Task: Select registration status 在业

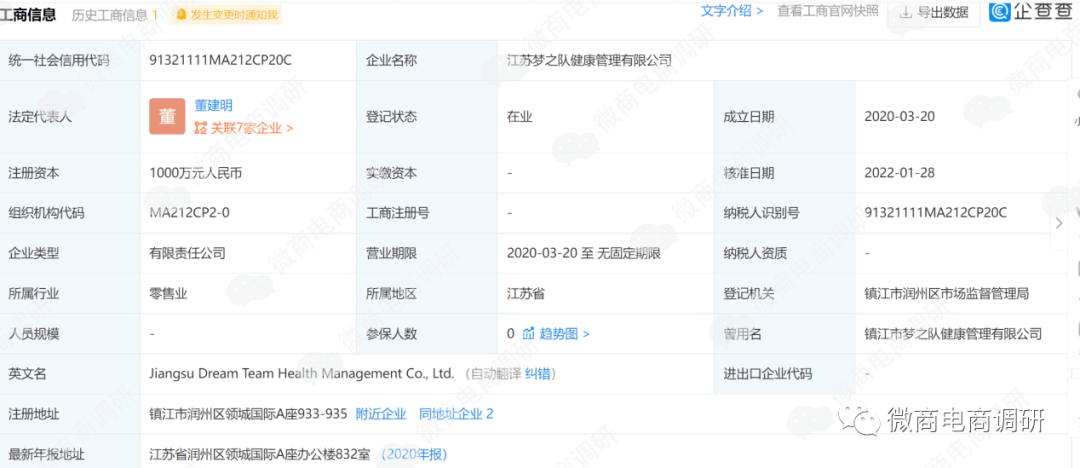Action: point(519,116)
